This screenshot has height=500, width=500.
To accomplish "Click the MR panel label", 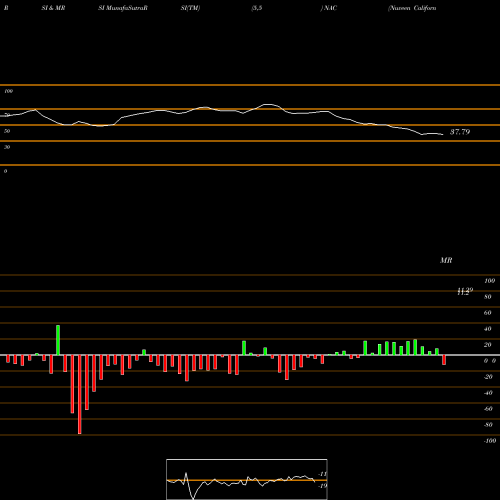I will 446,260.
